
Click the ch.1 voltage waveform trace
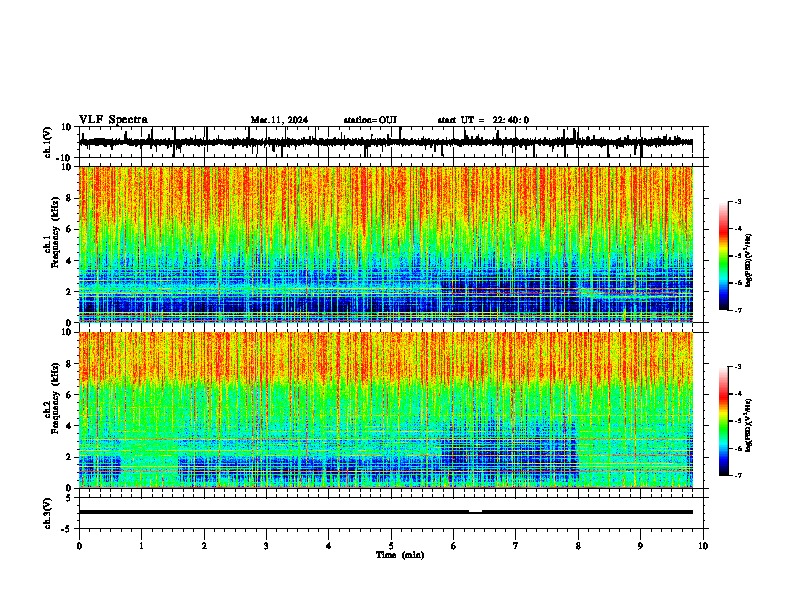tap(385, 143)
